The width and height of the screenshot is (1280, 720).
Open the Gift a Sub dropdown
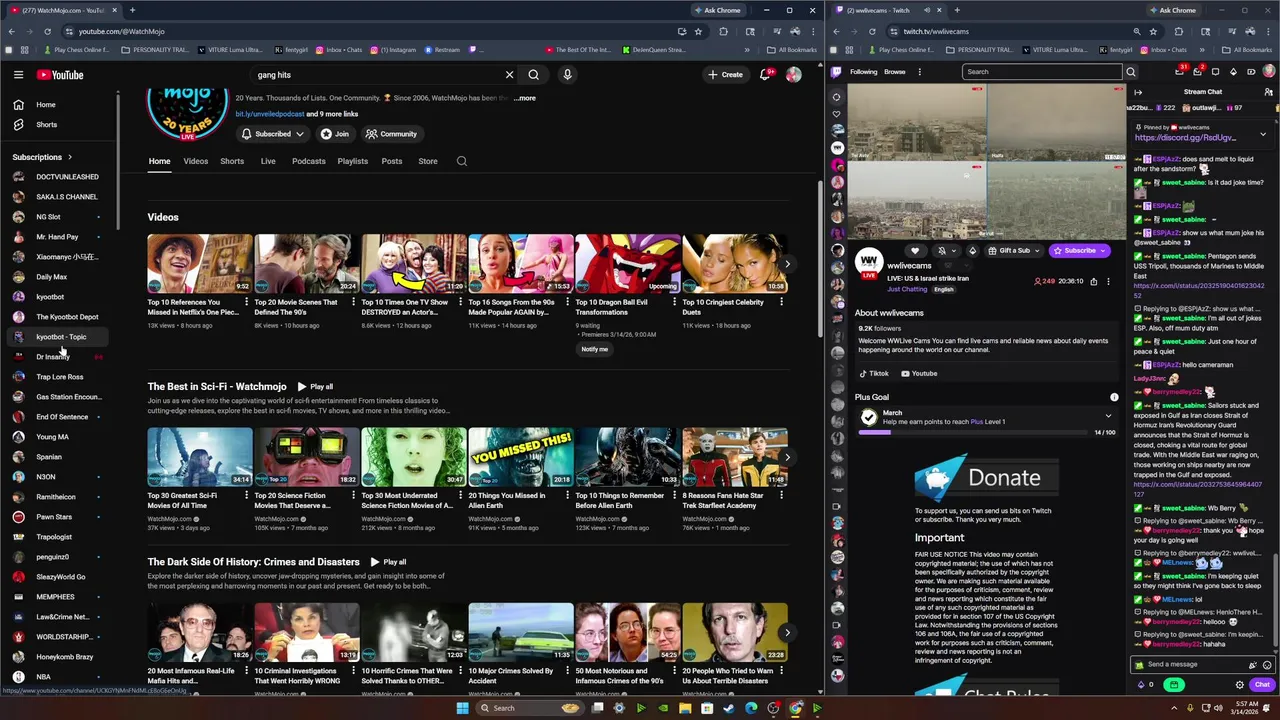[1014, 251]
